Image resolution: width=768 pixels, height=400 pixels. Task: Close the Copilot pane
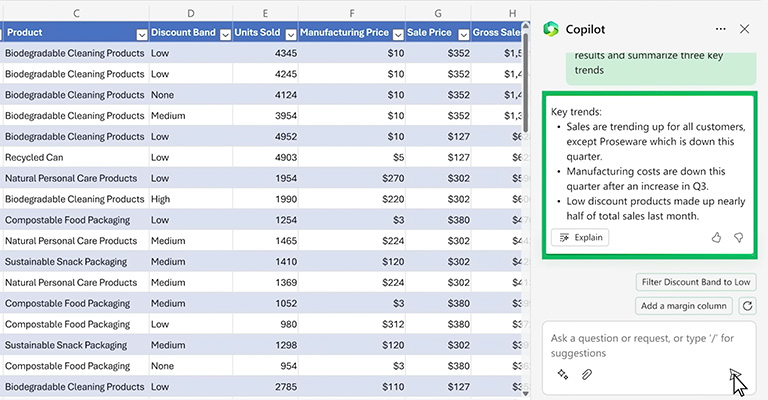[x=744, y=30]
